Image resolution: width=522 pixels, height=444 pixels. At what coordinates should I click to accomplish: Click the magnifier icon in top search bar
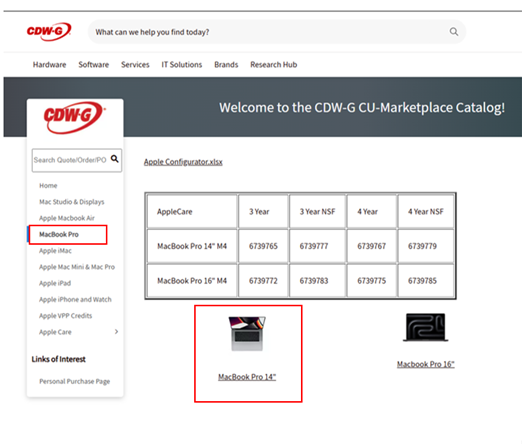coord(454,32)
